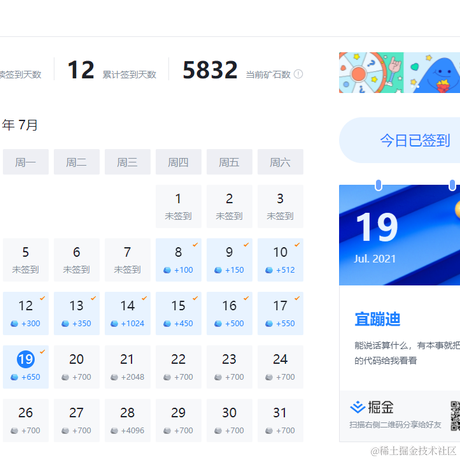460x460 pixels.
Task: Click the check mark on day 15
Action: pyautogui.click(x=195, y=298)
